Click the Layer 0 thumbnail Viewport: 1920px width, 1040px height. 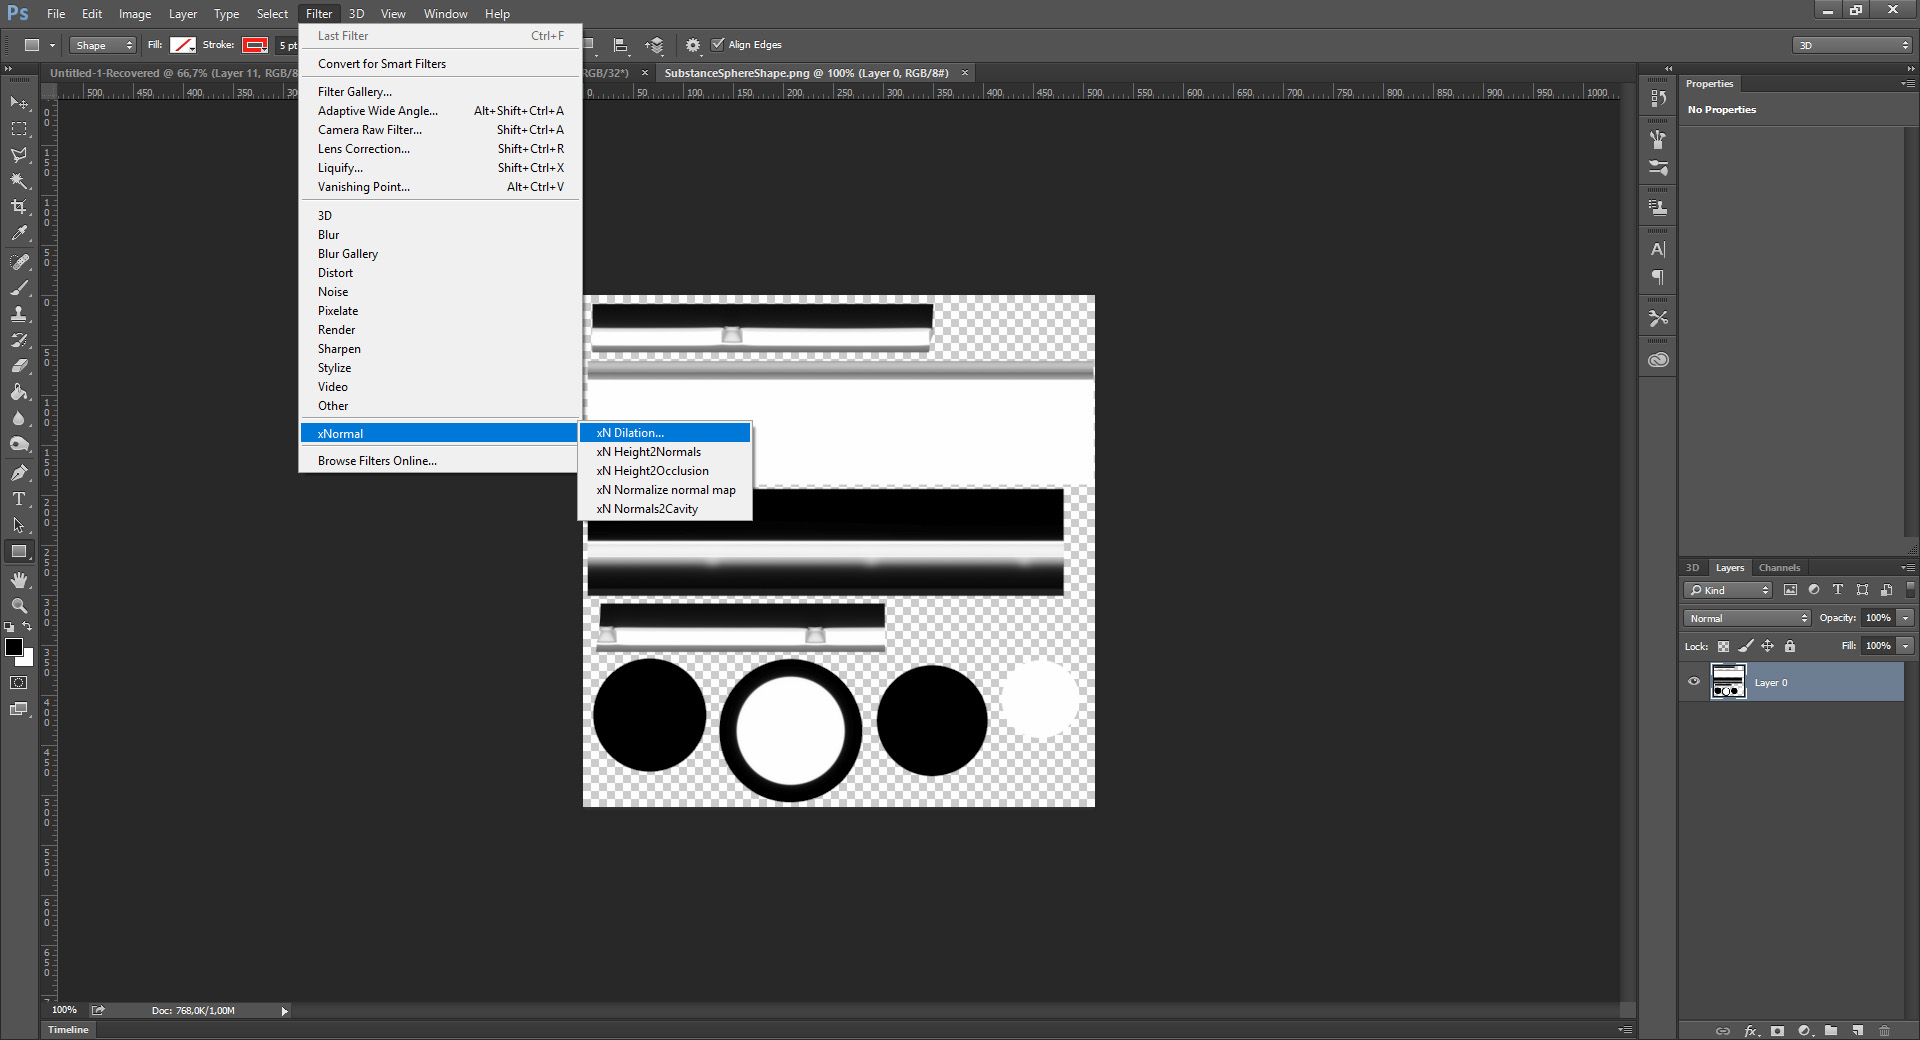[x=1728, y=682]
